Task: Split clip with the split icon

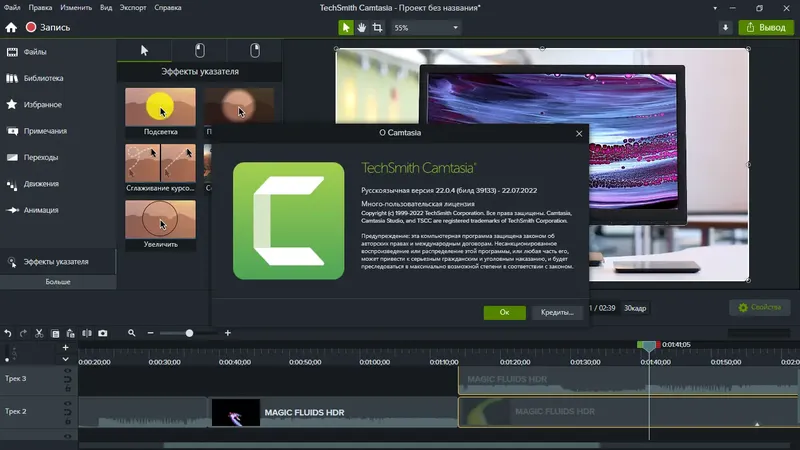Action: 87,333
